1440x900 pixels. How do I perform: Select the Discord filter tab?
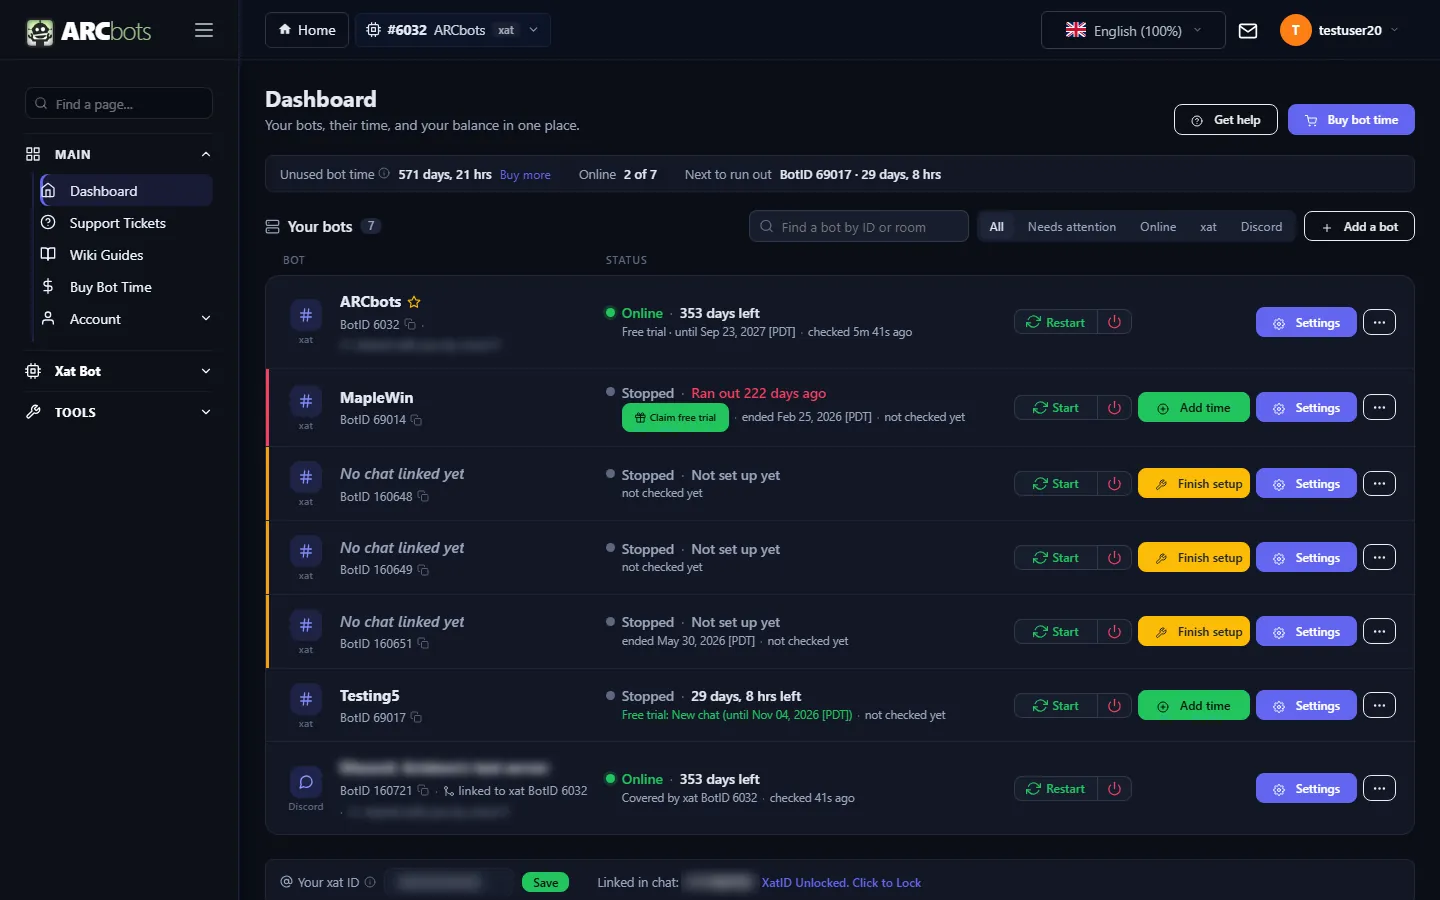pos(1261,227)
